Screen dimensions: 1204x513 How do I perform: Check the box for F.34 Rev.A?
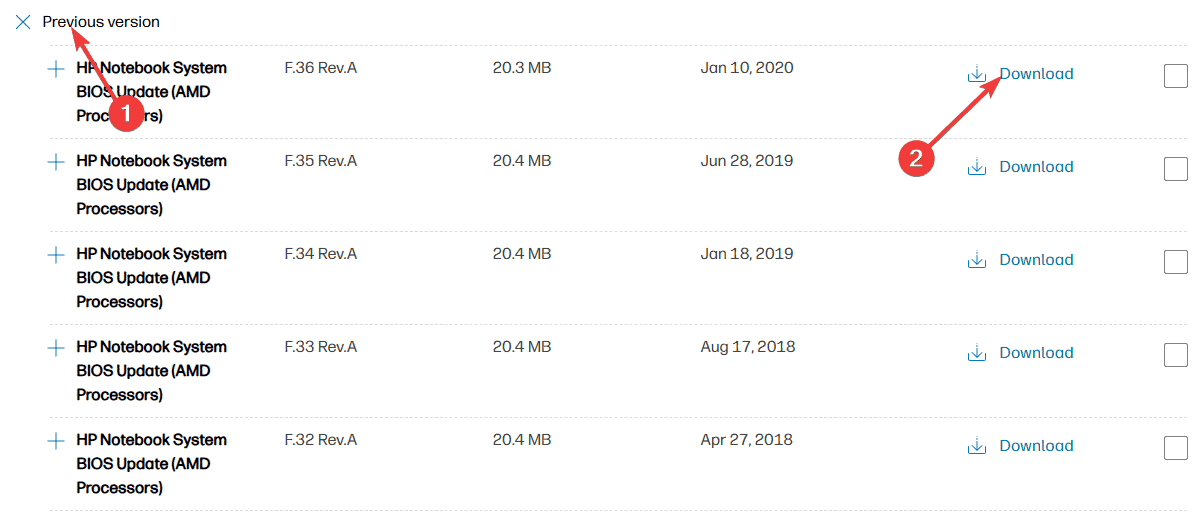(1176, 262)
